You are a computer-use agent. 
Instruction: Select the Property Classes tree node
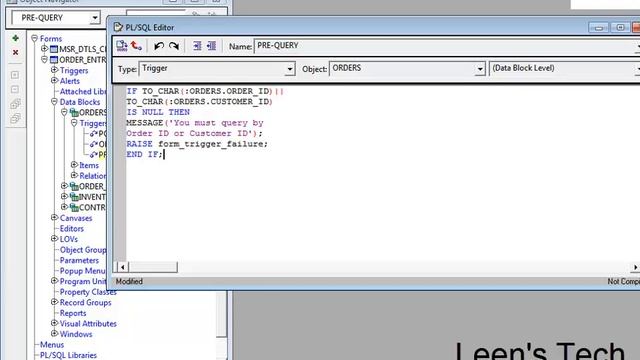[x=88, y=292]
